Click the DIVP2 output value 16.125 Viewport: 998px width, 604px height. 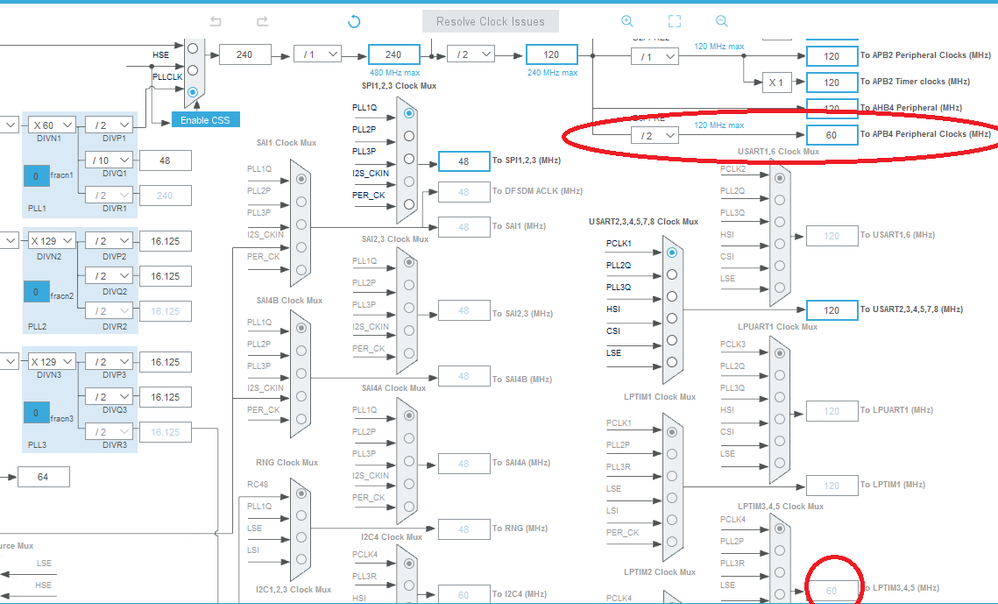coord(165,241)
